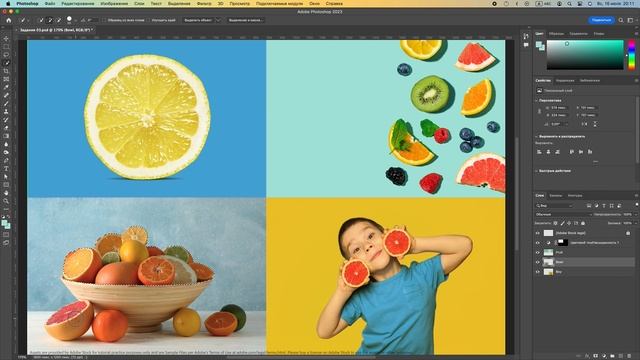Select the Rectangular Marquee tool
This screenshot has width=640, height=360.
tap(6, 47)
